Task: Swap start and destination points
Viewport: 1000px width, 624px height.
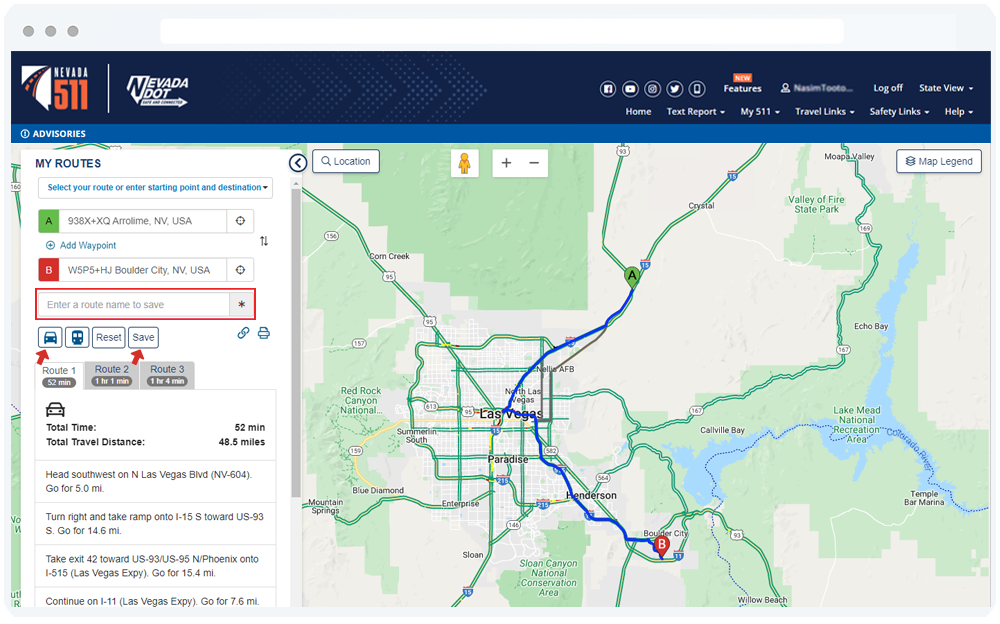Action: pyautogui.click(x=264, y=241)
